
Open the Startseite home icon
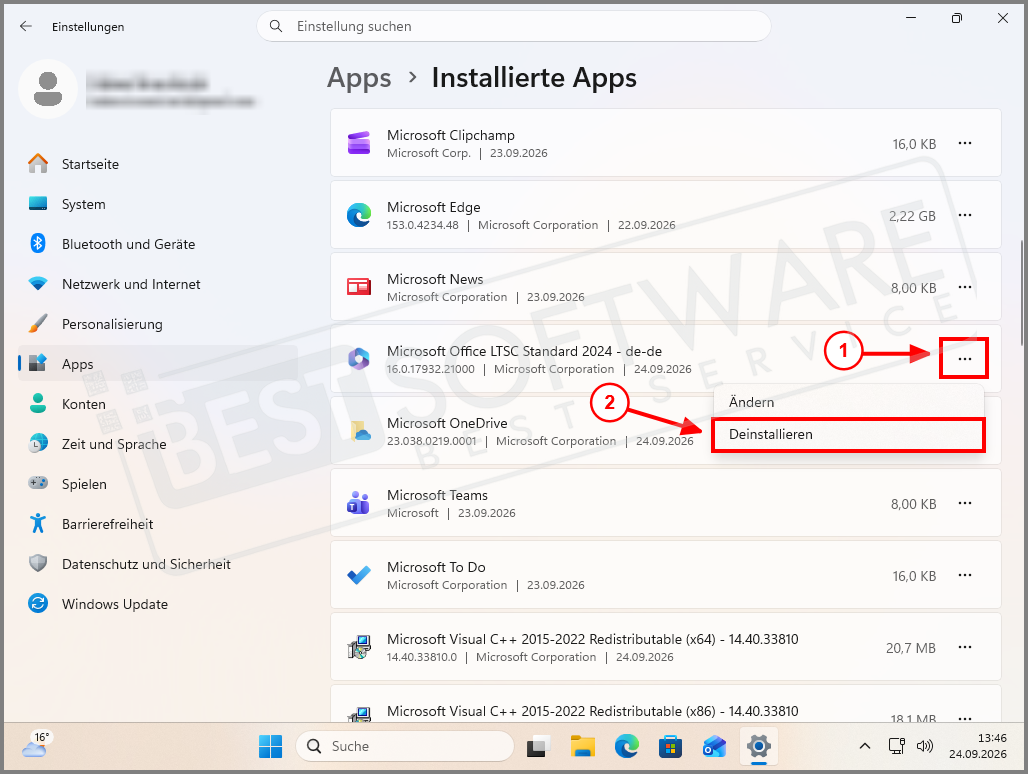pyautogui.click(x=38, y=164)
